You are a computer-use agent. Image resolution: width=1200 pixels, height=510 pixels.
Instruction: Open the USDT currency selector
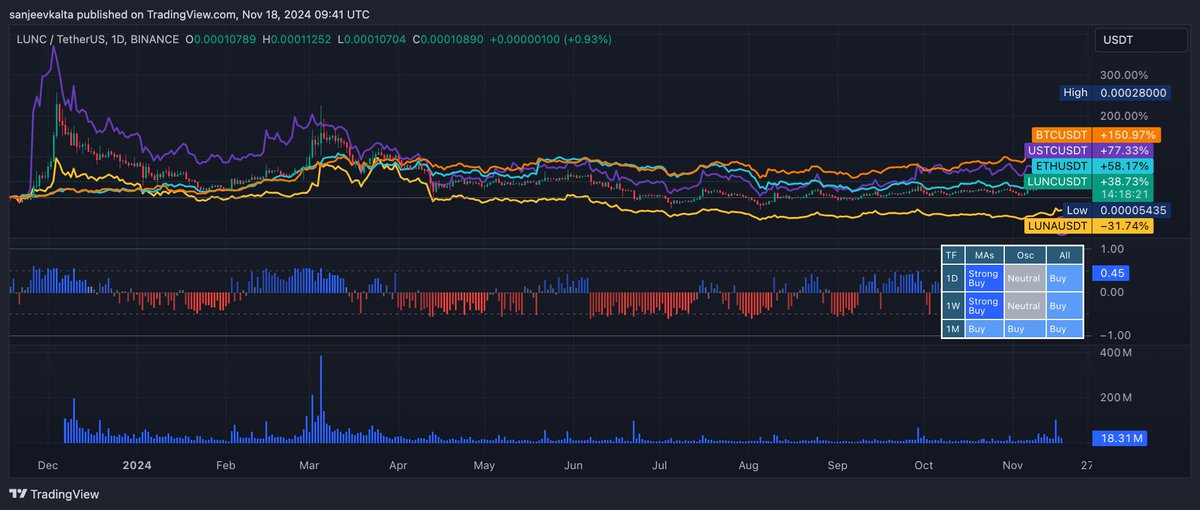[x=1139, y=40]
